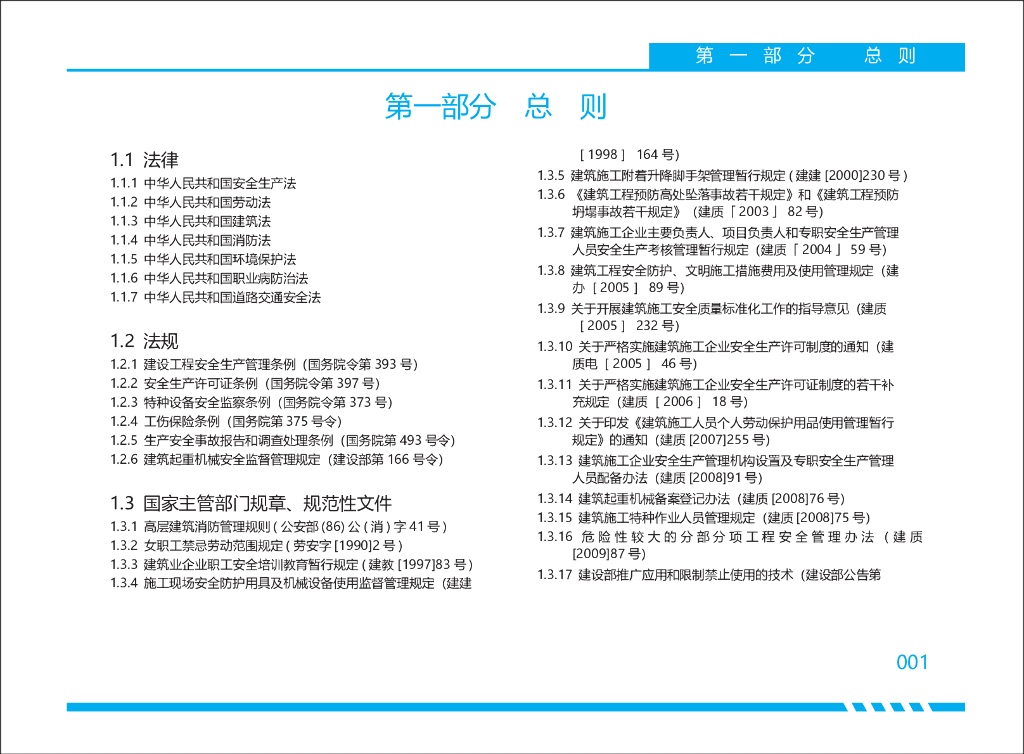Select entry 1.3.2 女职工禁忌劳动范围规定
1024x754 pixels.
coord(256,546)
